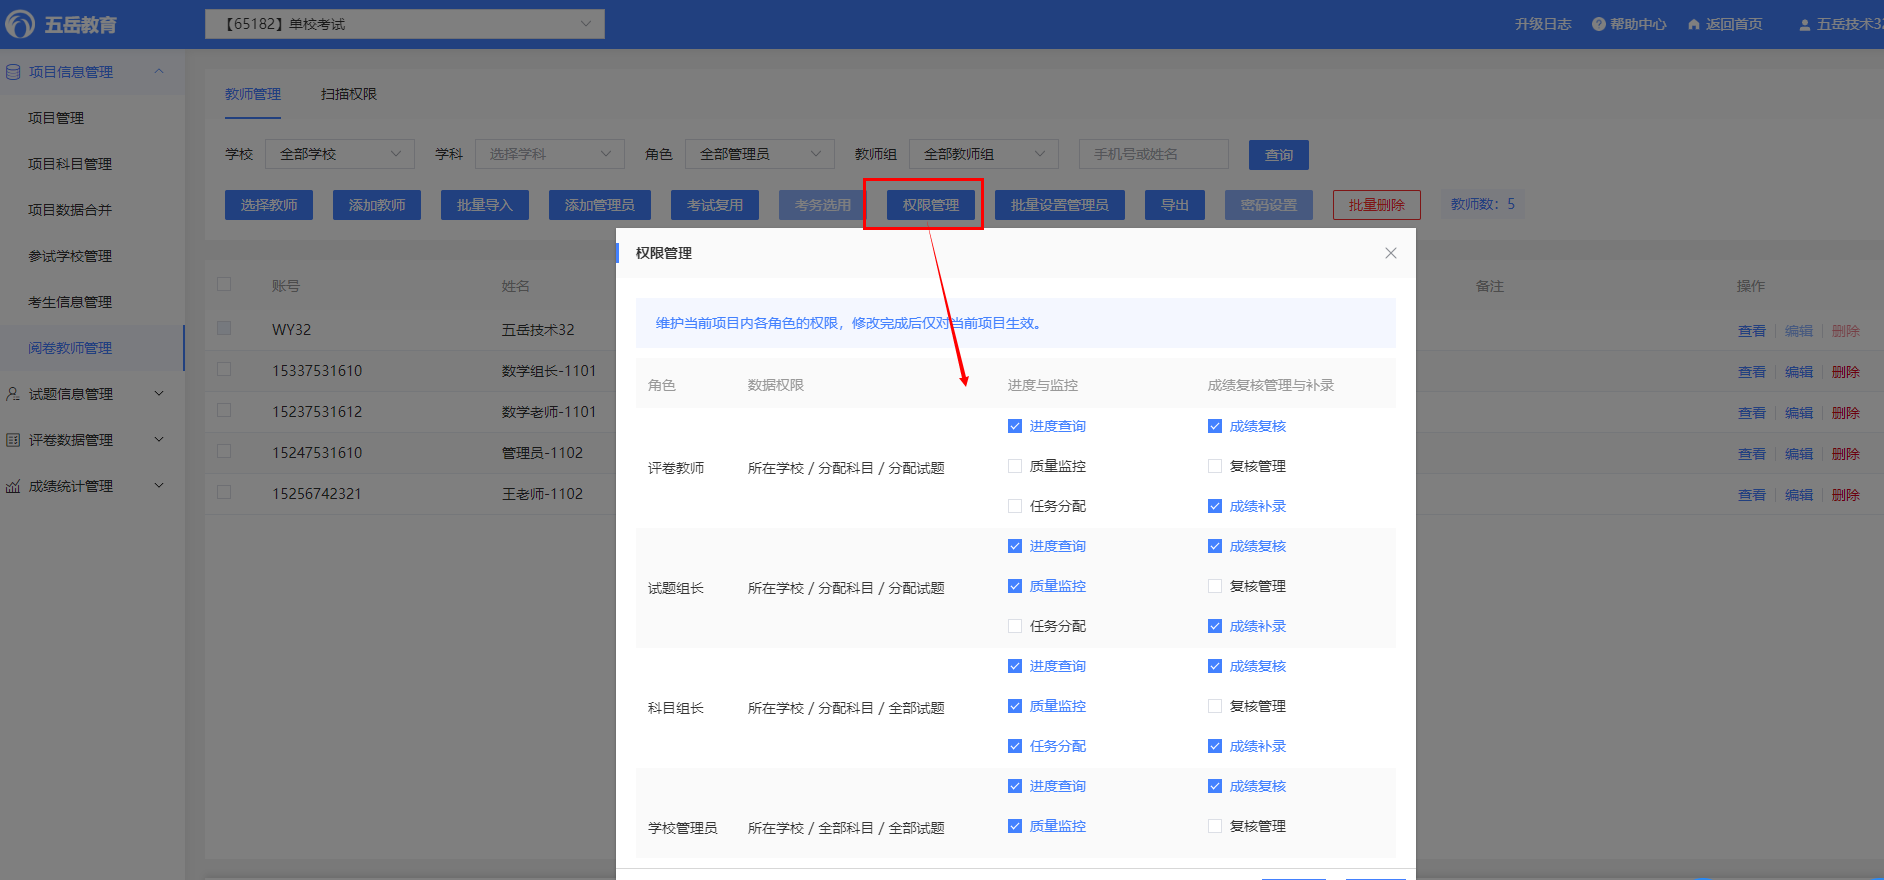The width and height of the screenshot is (1884, 880).
Task: Enable 复核管理 for 试题组长 role
Action: (x=1215, y=586)
